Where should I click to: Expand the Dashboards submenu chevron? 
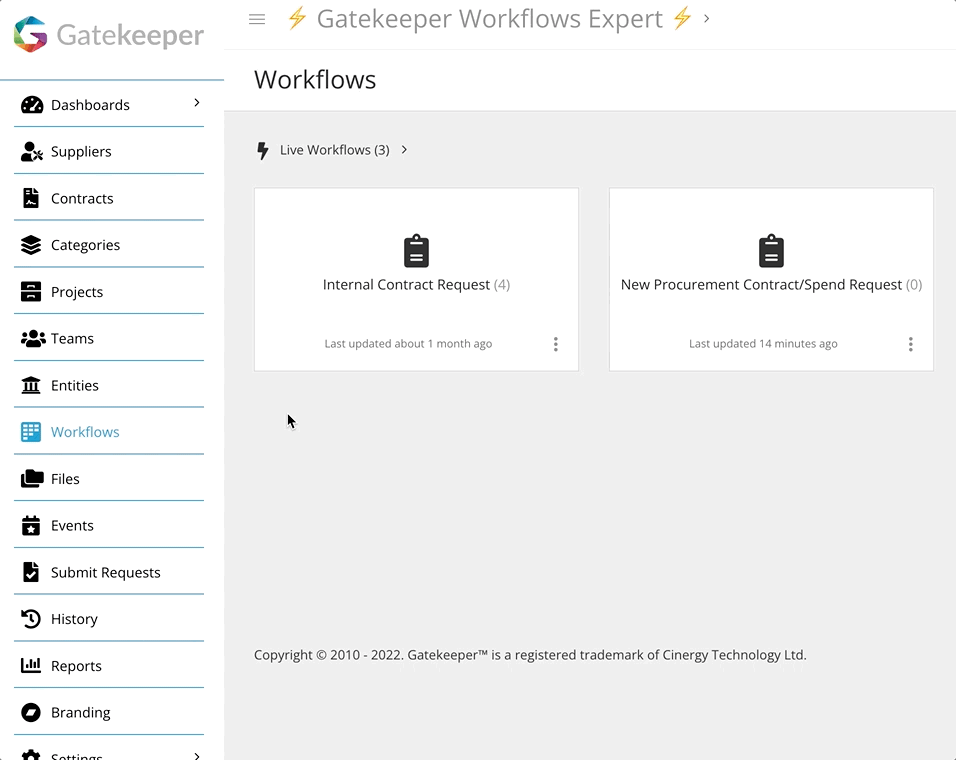[196, 103]
